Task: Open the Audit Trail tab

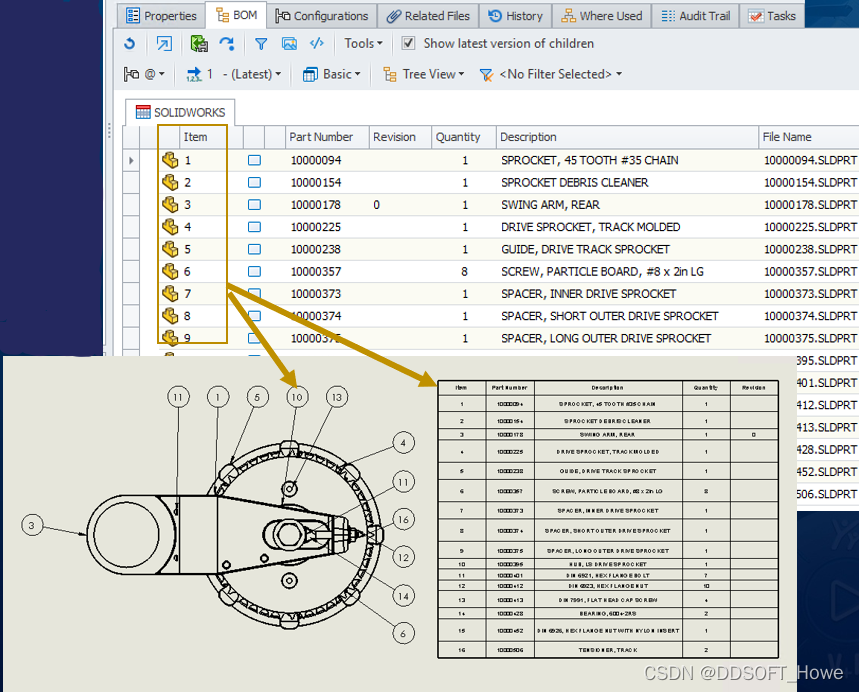Action: pyautogui.click(x=696, y=16)
